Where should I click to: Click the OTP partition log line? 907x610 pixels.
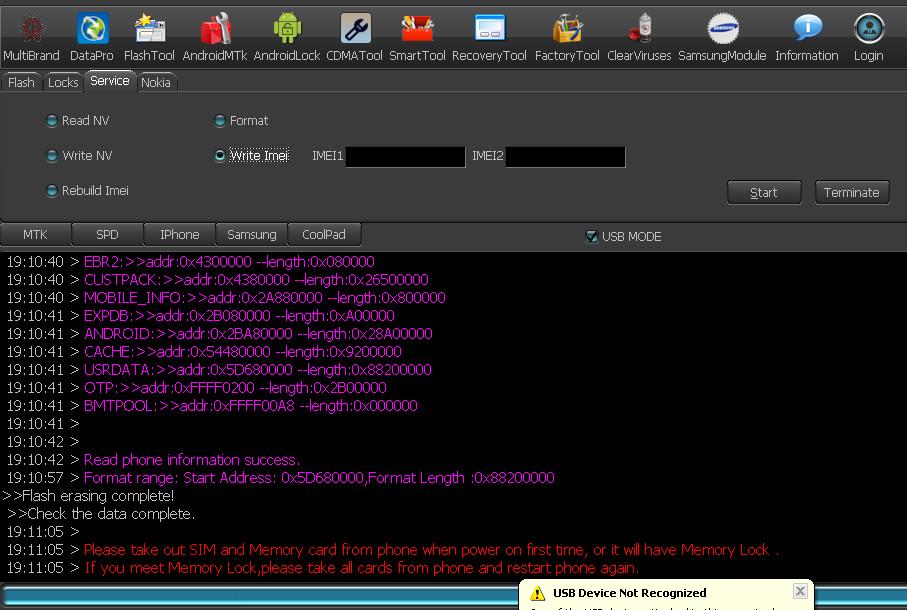235,388
